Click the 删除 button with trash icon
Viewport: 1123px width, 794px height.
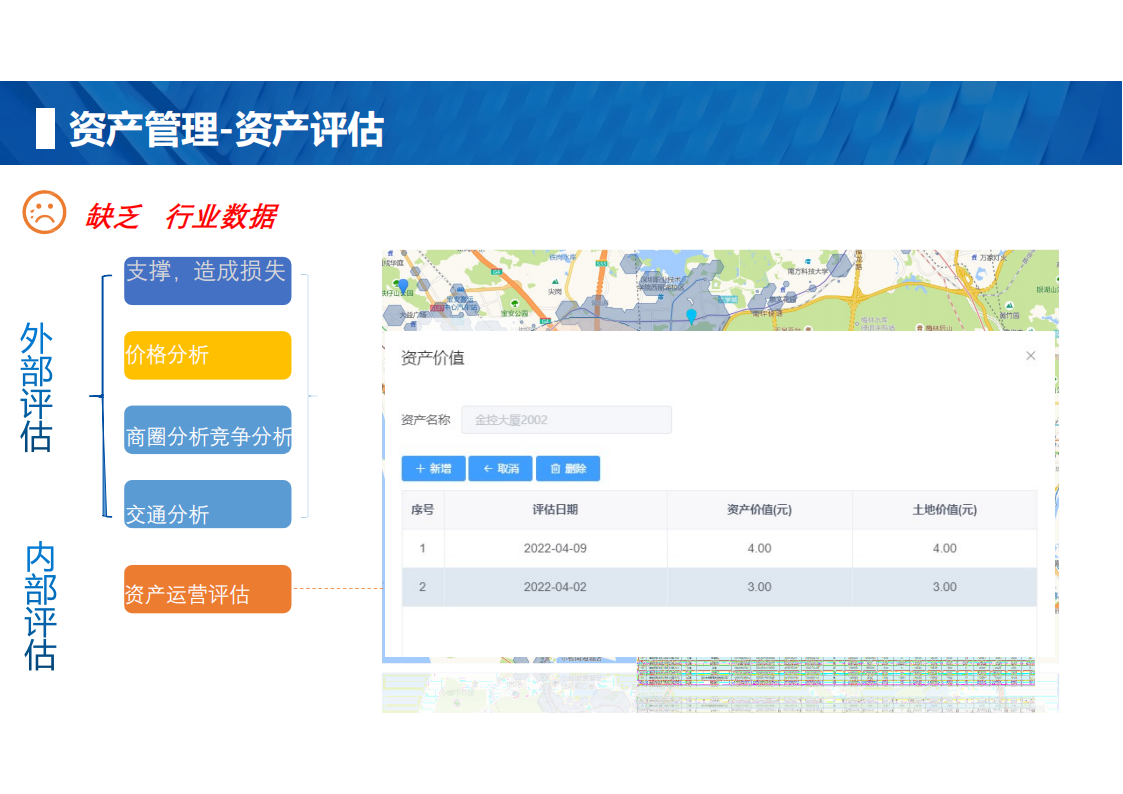tap(568, 469)
